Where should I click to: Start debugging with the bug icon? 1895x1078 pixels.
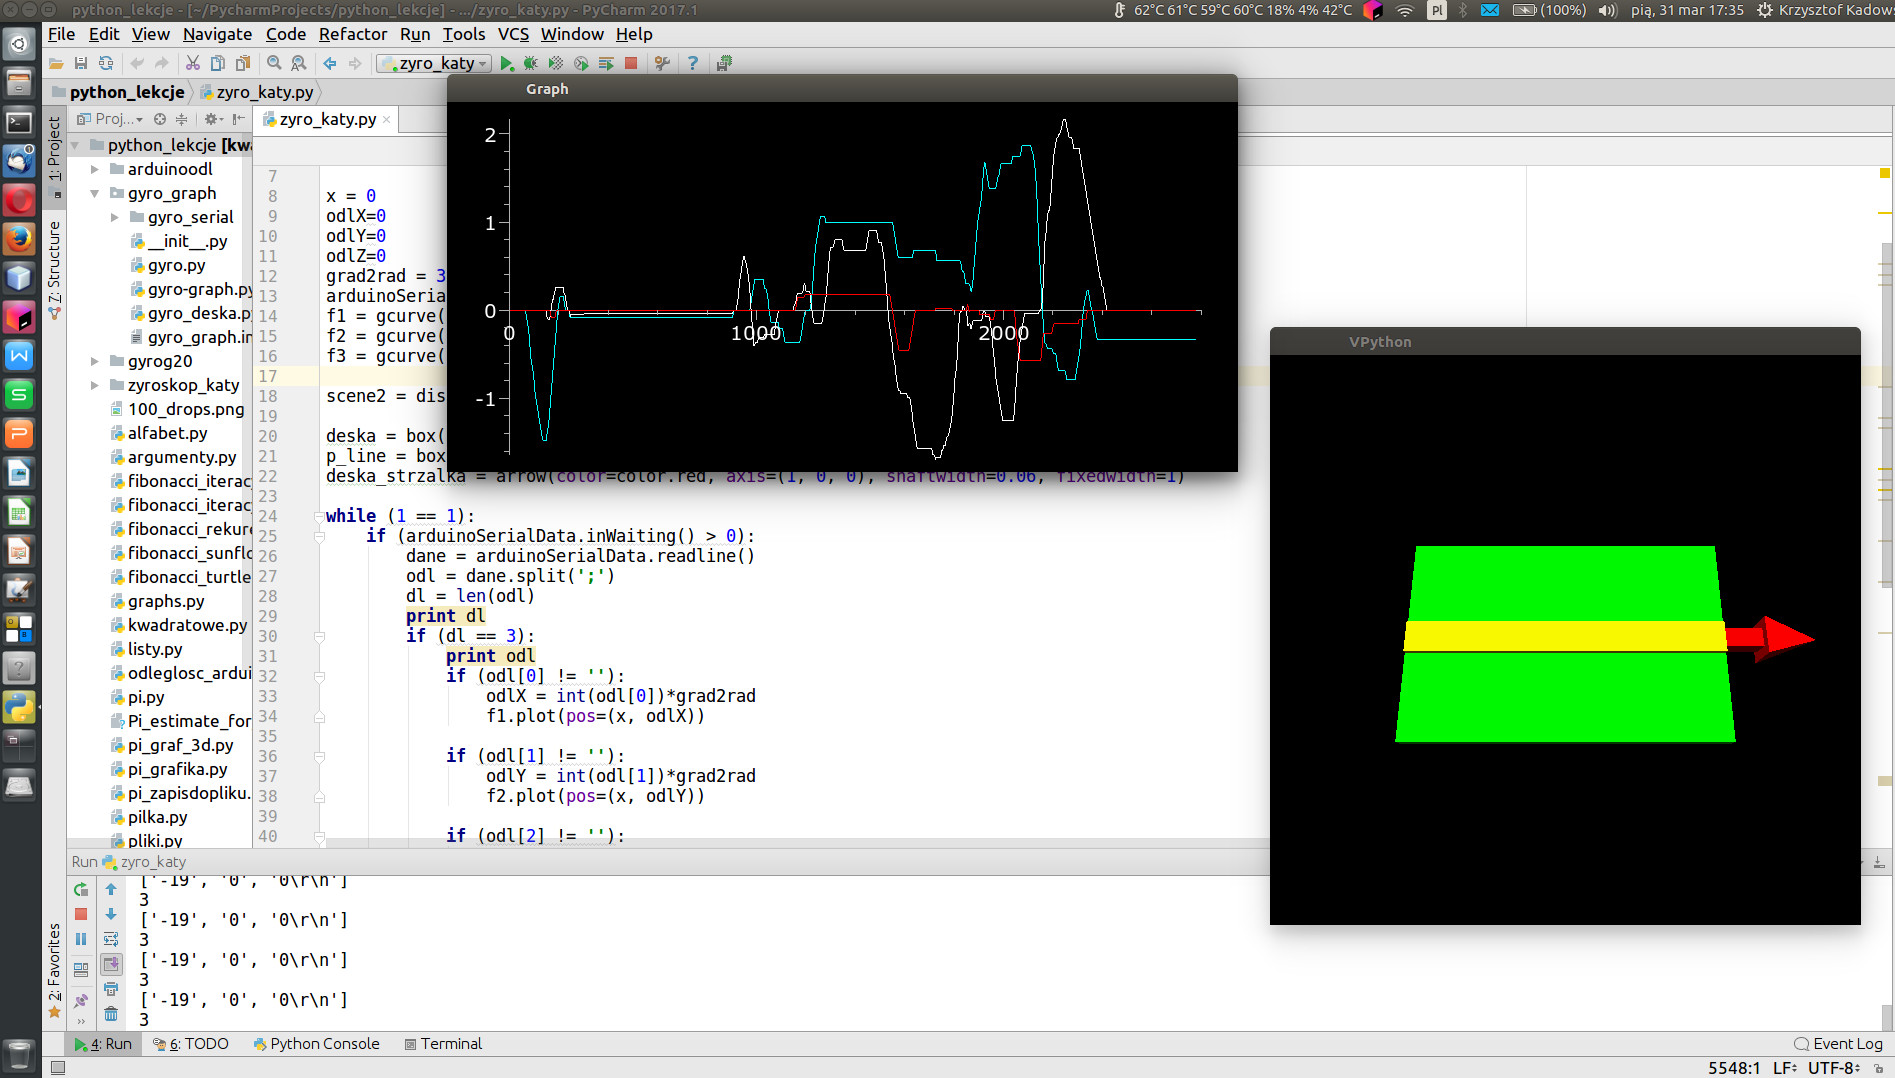click(531, 63)
